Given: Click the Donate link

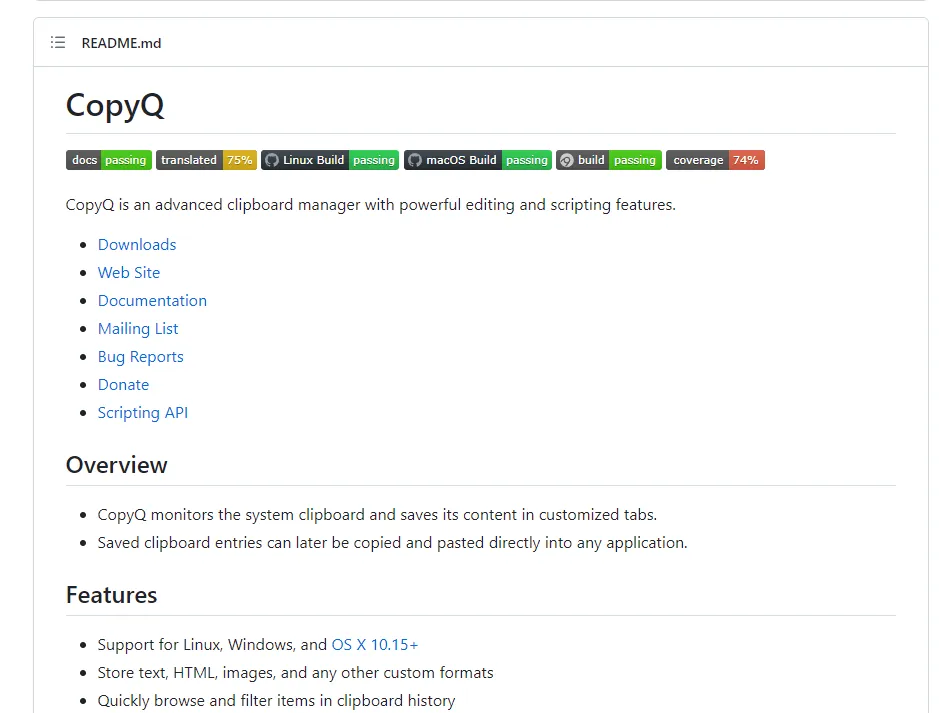Looking at the screenshot, I should [x=123, y=385].
